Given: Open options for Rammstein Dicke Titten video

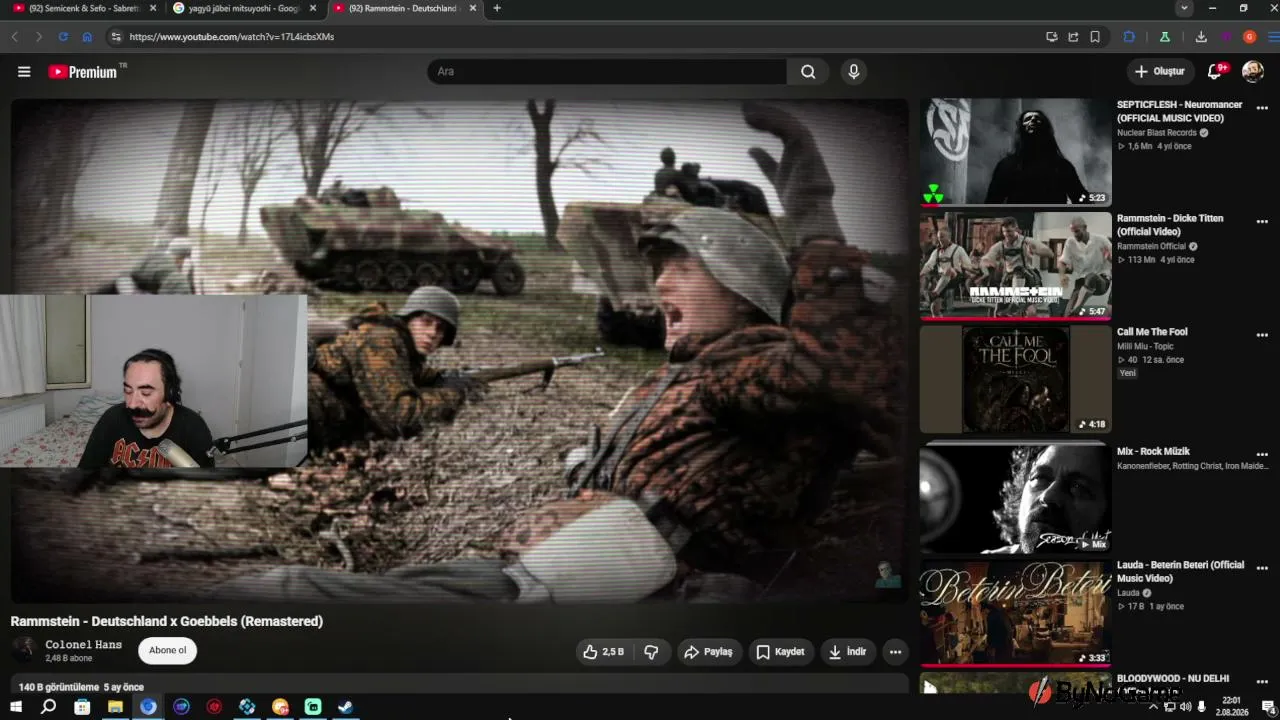Looking at the screenshot, I should [1262, 222].
